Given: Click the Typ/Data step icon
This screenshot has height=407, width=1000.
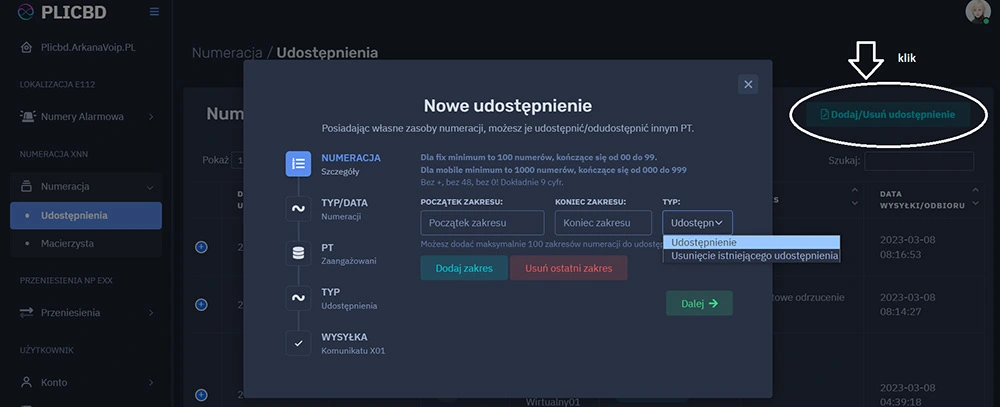Looking at the screenshot, I should (298, 208).
